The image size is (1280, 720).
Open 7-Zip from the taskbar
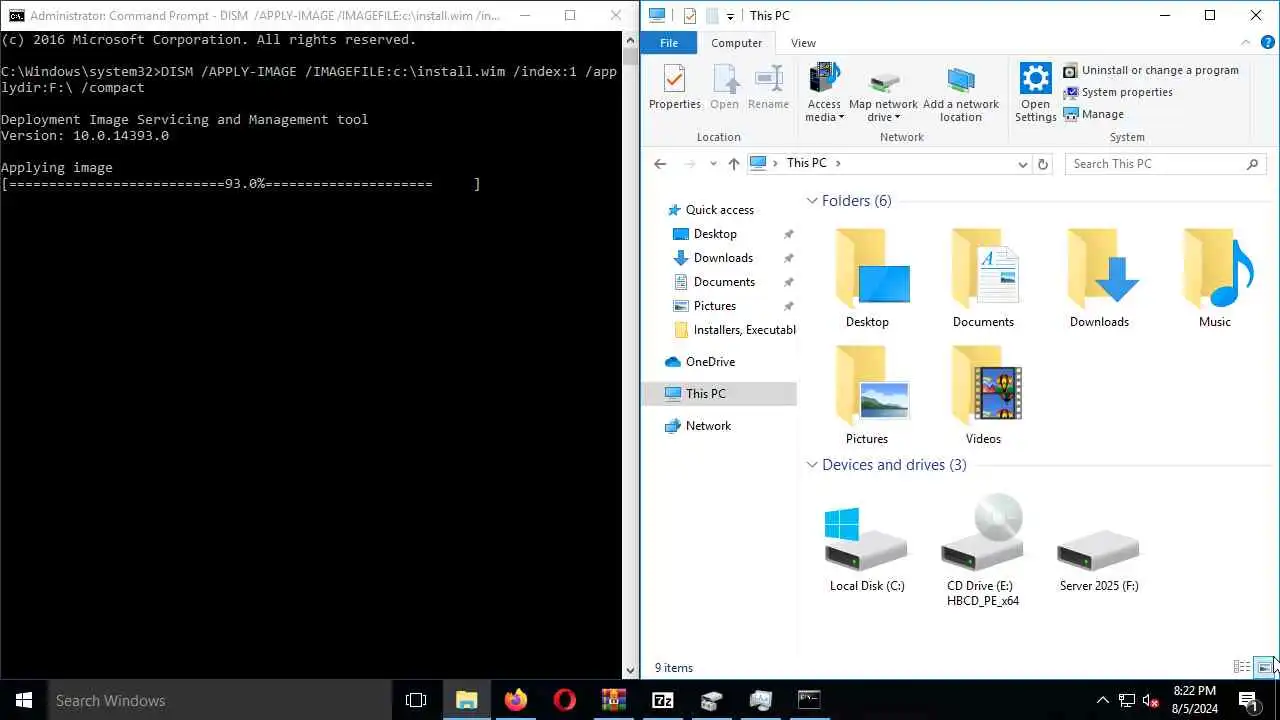[662, 700]
